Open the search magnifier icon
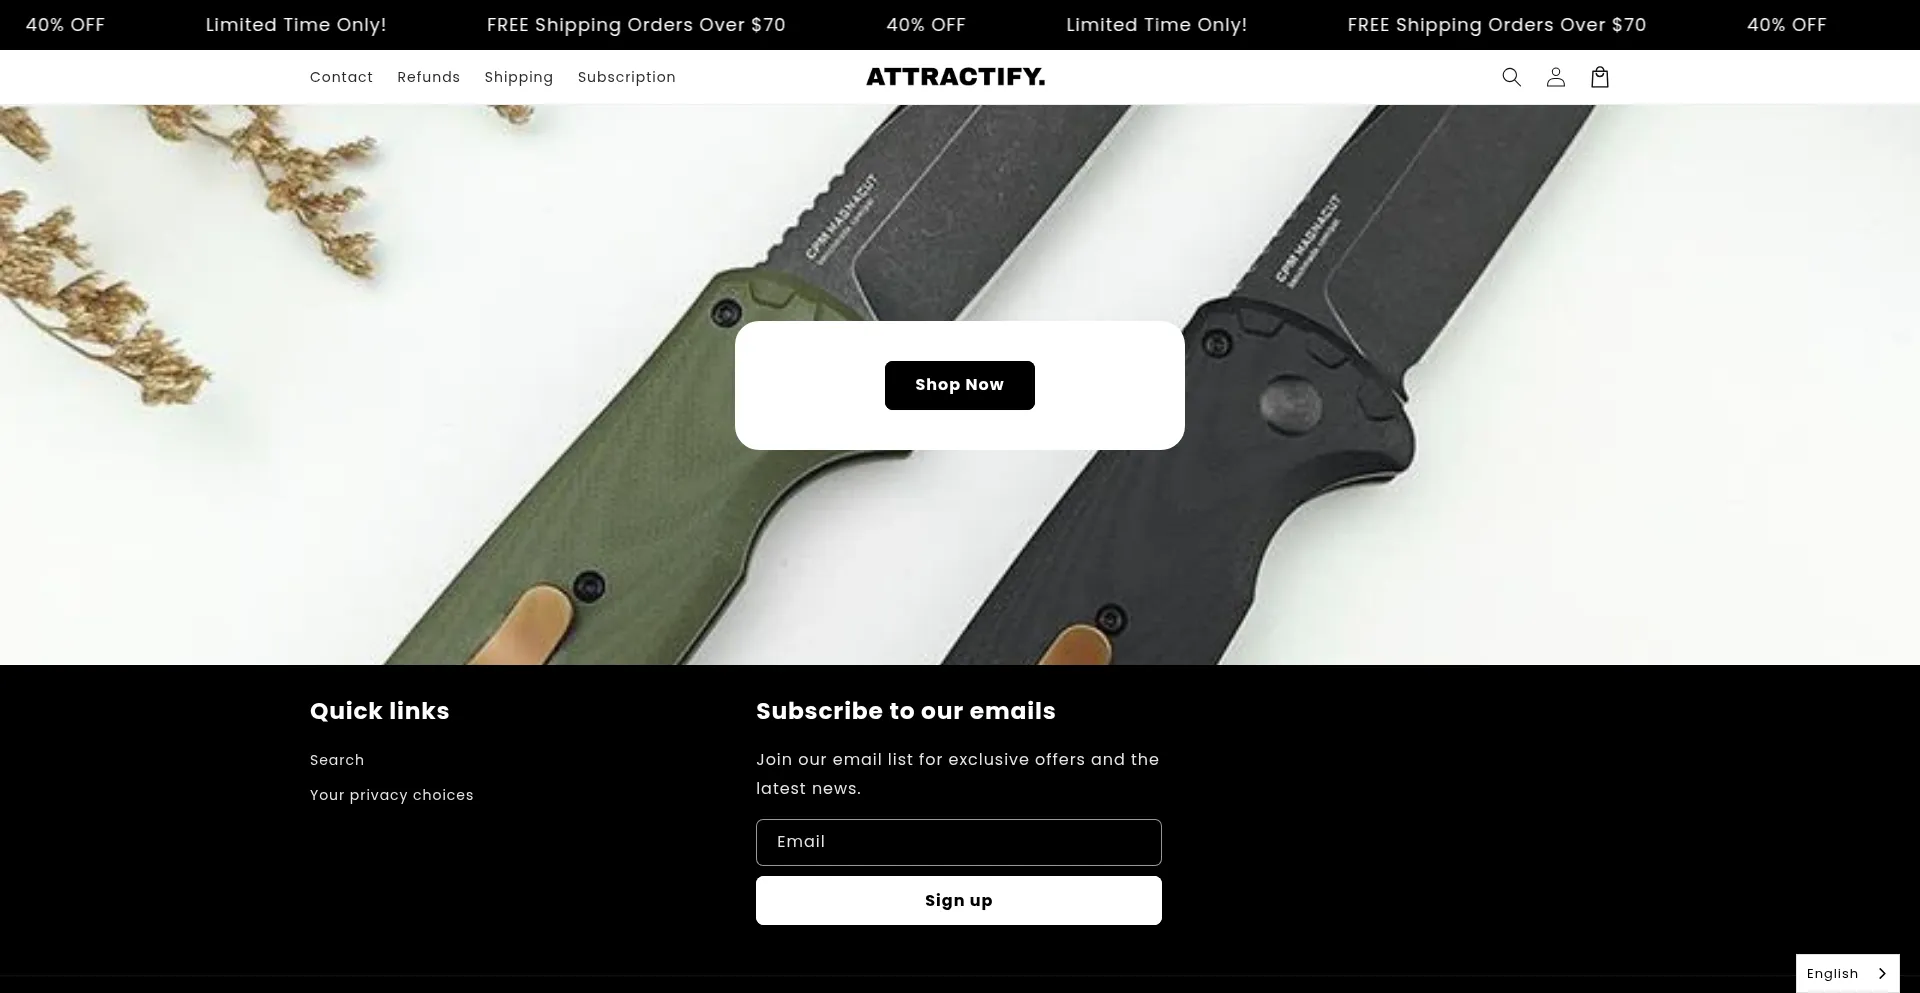This screenshot has height=993, width=1920. coord(1511,77)
